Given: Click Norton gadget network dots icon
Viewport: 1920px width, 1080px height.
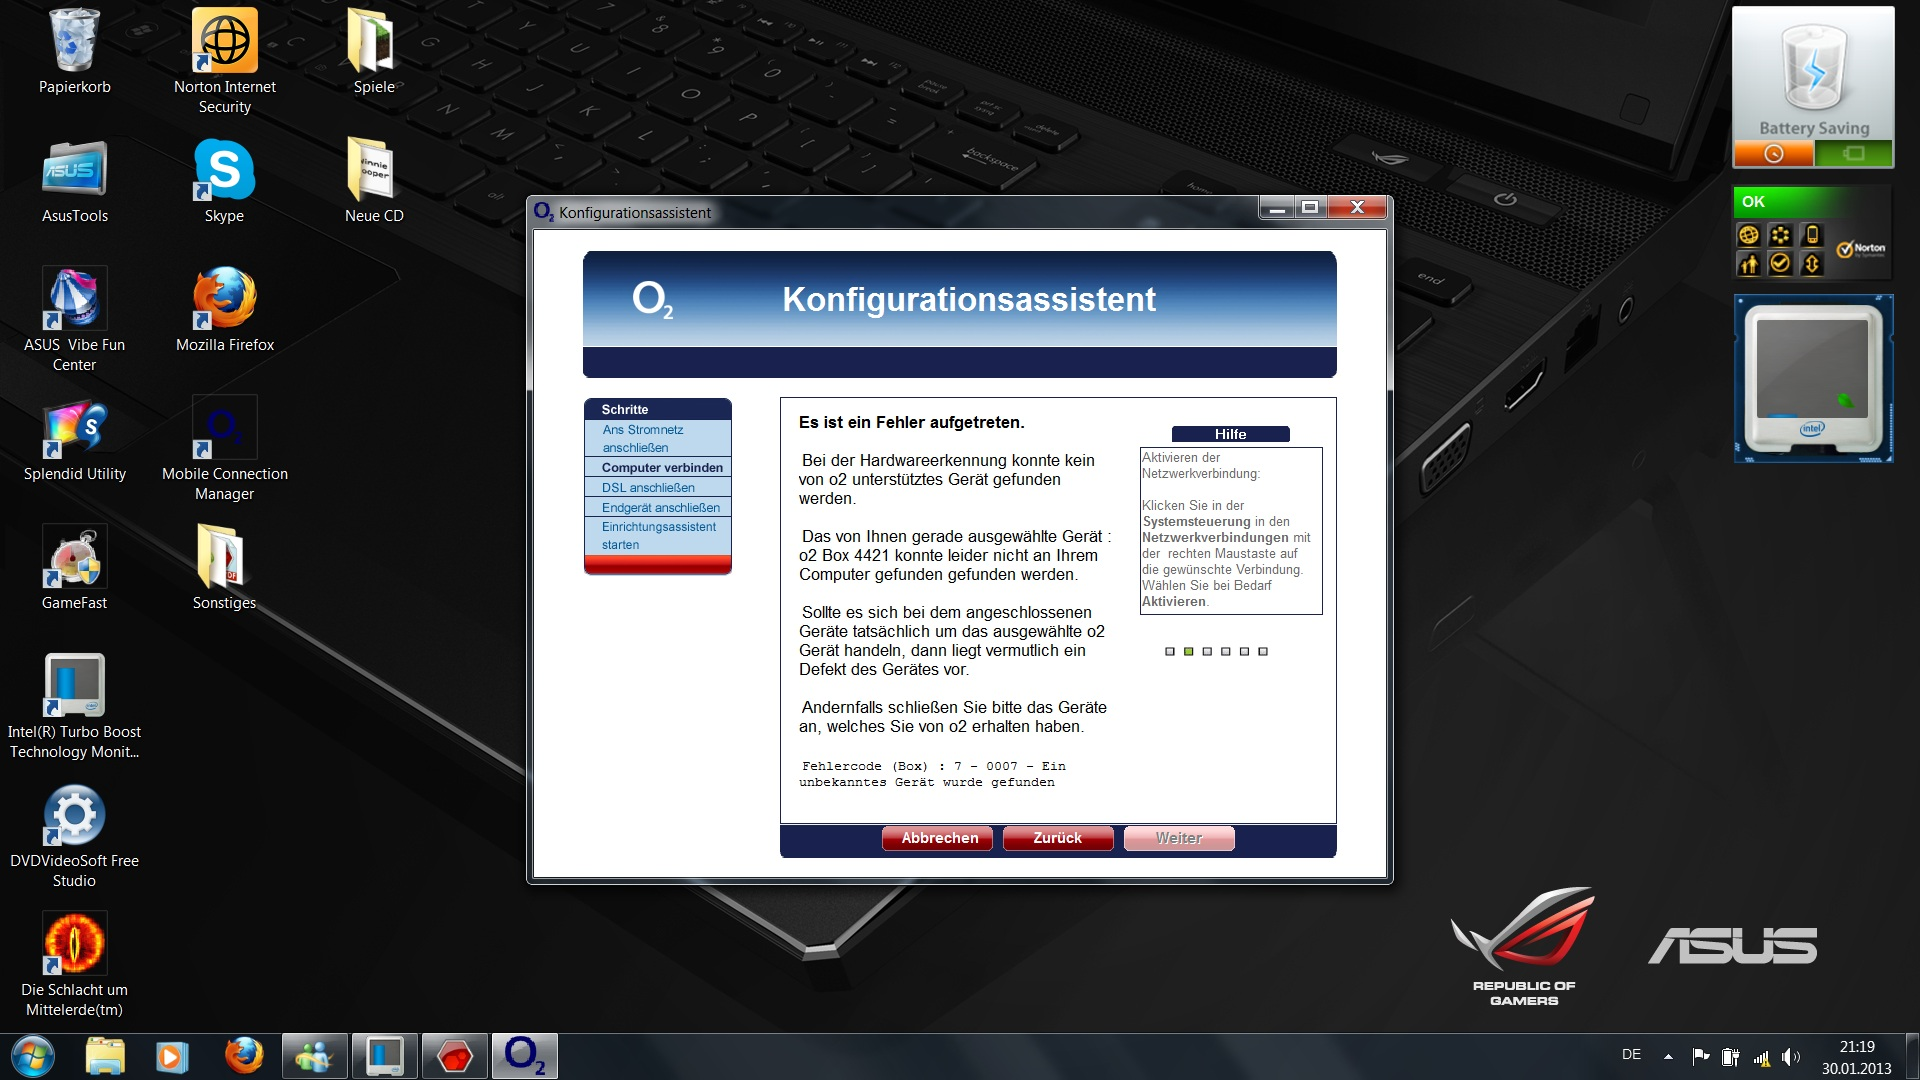Looking at the screenshot, I should coord(1780,235).
